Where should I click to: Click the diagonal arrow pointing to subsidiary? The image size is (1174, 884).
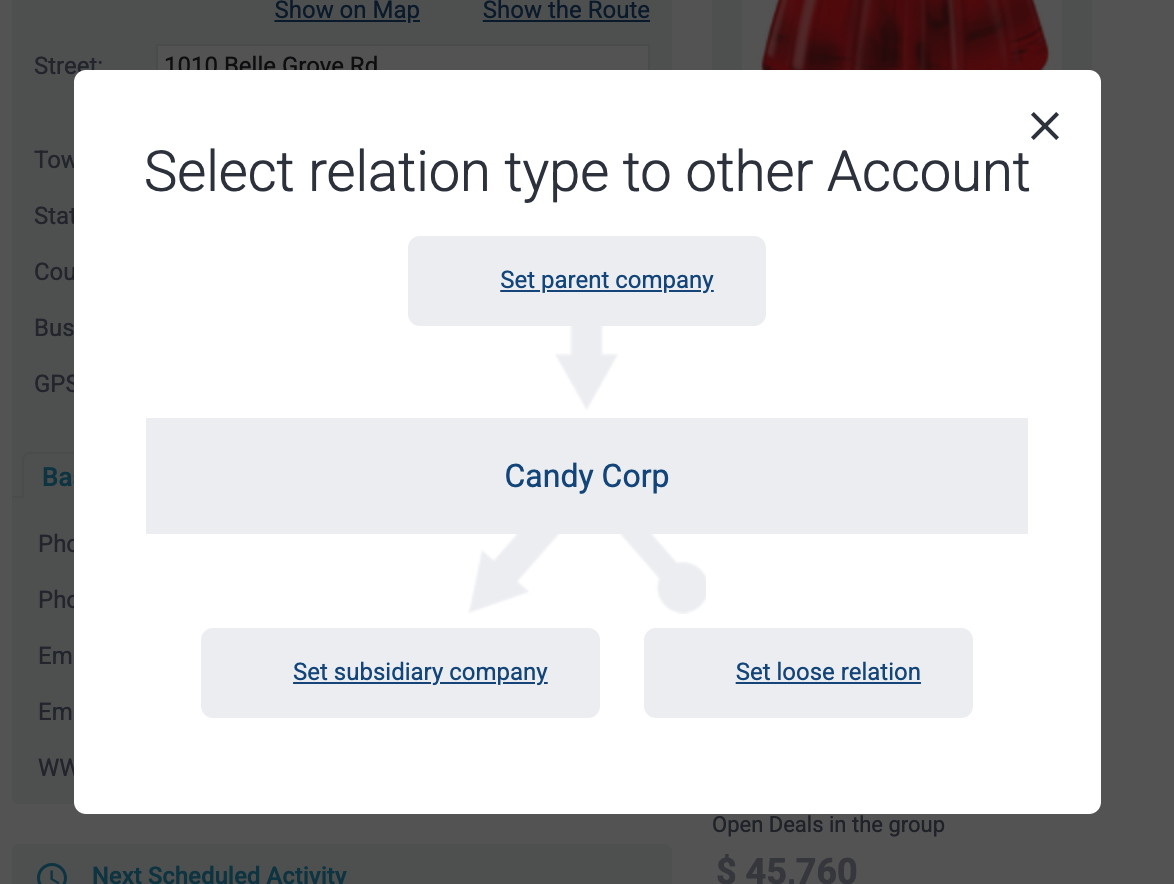[513, 573]
